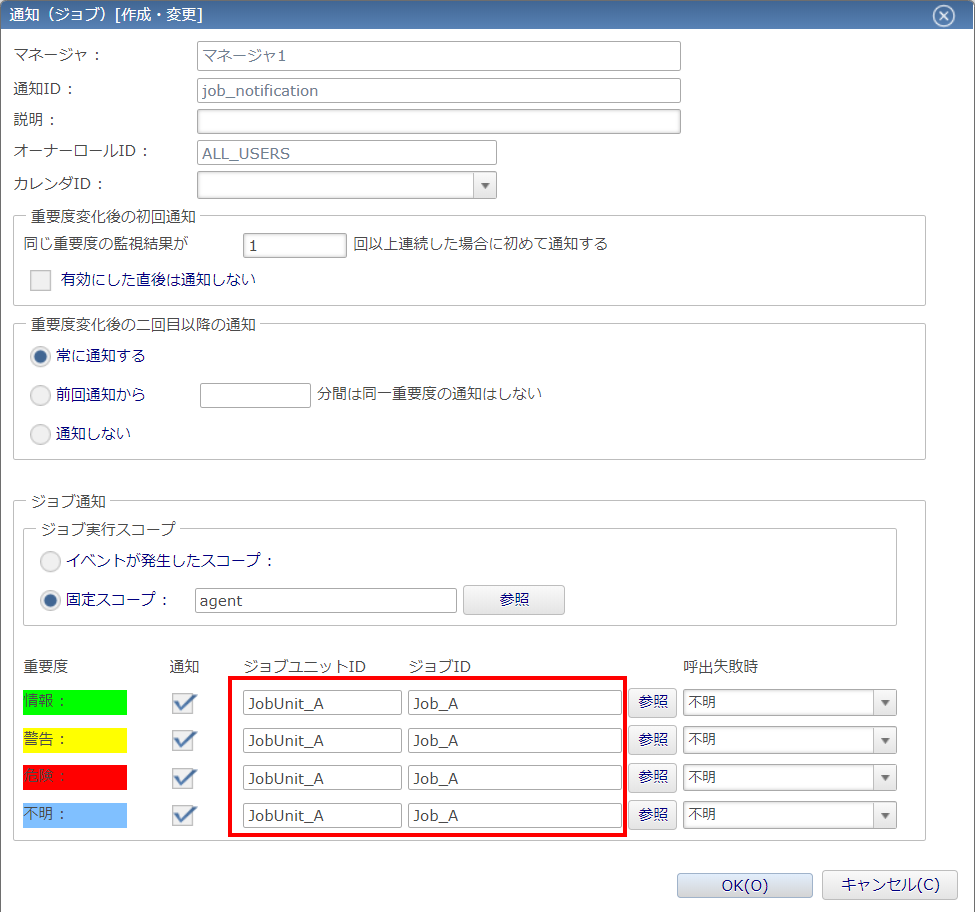Uncheck 通知 checkbox for 不明 row
Screen dimensions: 975x912
[184, 815]
